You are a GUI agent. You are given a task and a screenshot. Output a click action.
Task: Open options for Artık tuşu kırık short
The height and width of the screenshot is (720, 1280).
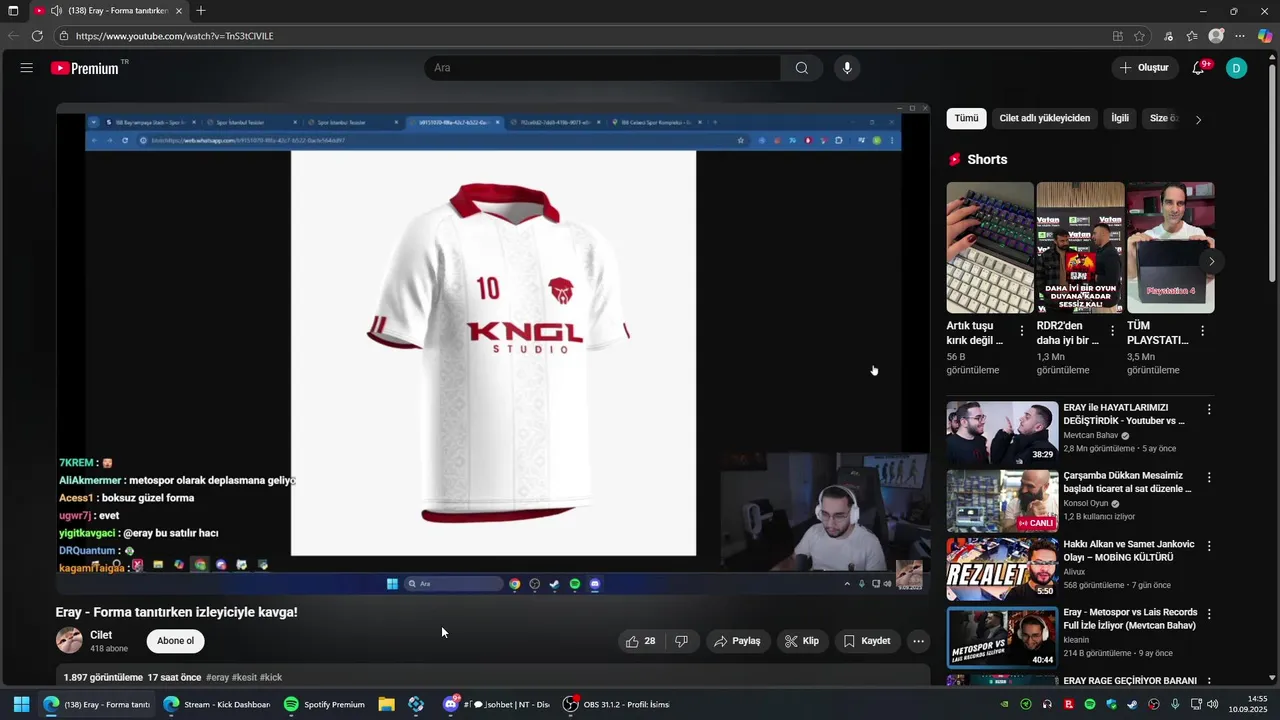(1022, 331)
